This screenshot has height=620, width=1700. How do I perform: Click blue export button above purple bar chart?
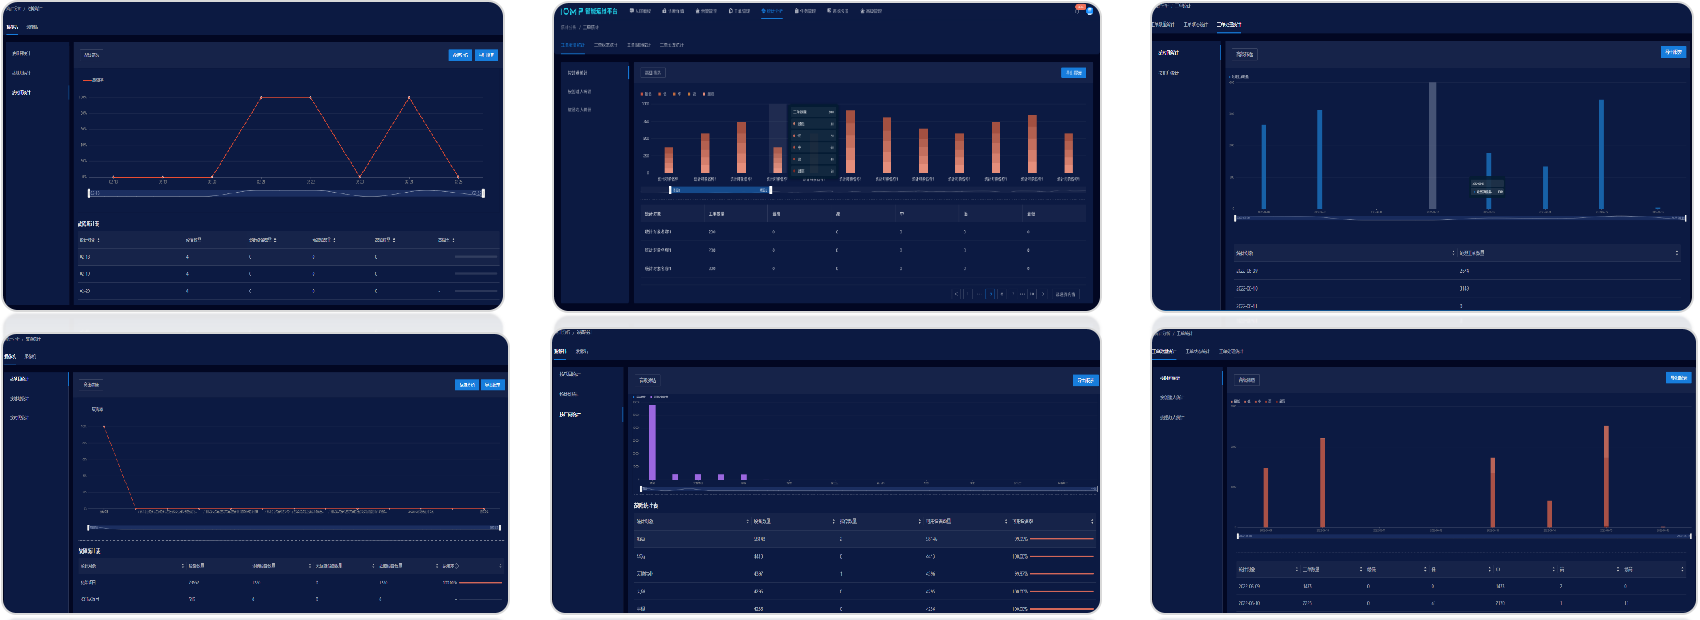point(1085,380)
